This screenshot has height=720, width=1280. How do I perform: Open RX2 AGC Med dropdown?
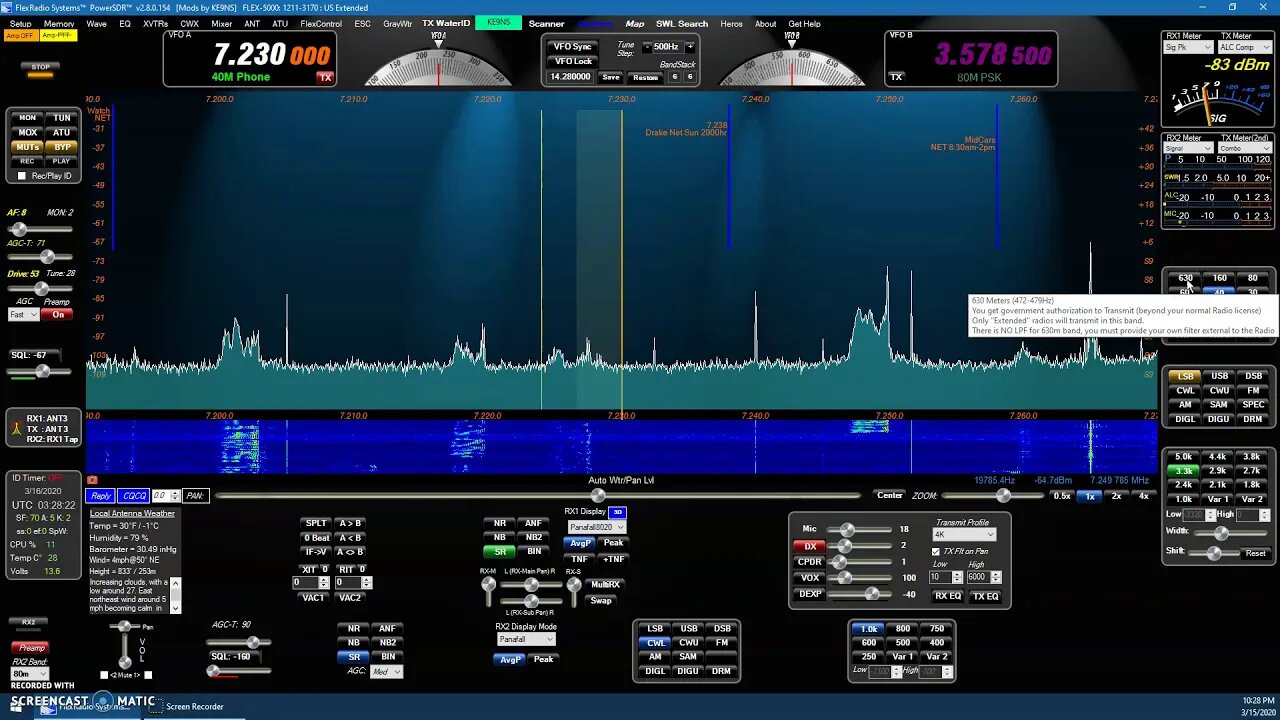(385, 672)
